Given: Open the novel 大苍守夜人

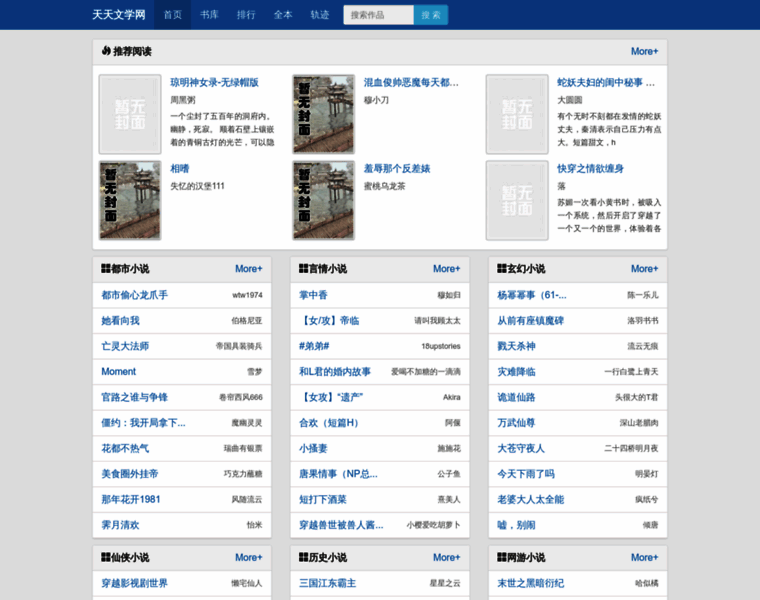Looking at the screenshot, I should point(521,448).
